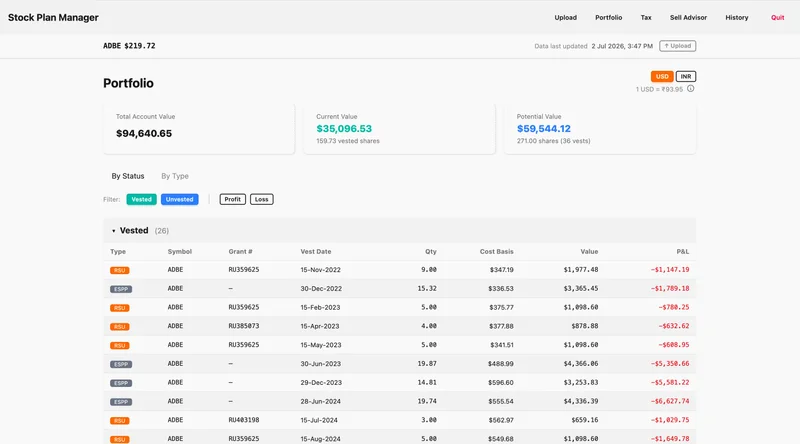This screenshot has height=444, width=800.
Task: Click 271.00 shares (36 vests) text
Action: [x=554, y=141]
